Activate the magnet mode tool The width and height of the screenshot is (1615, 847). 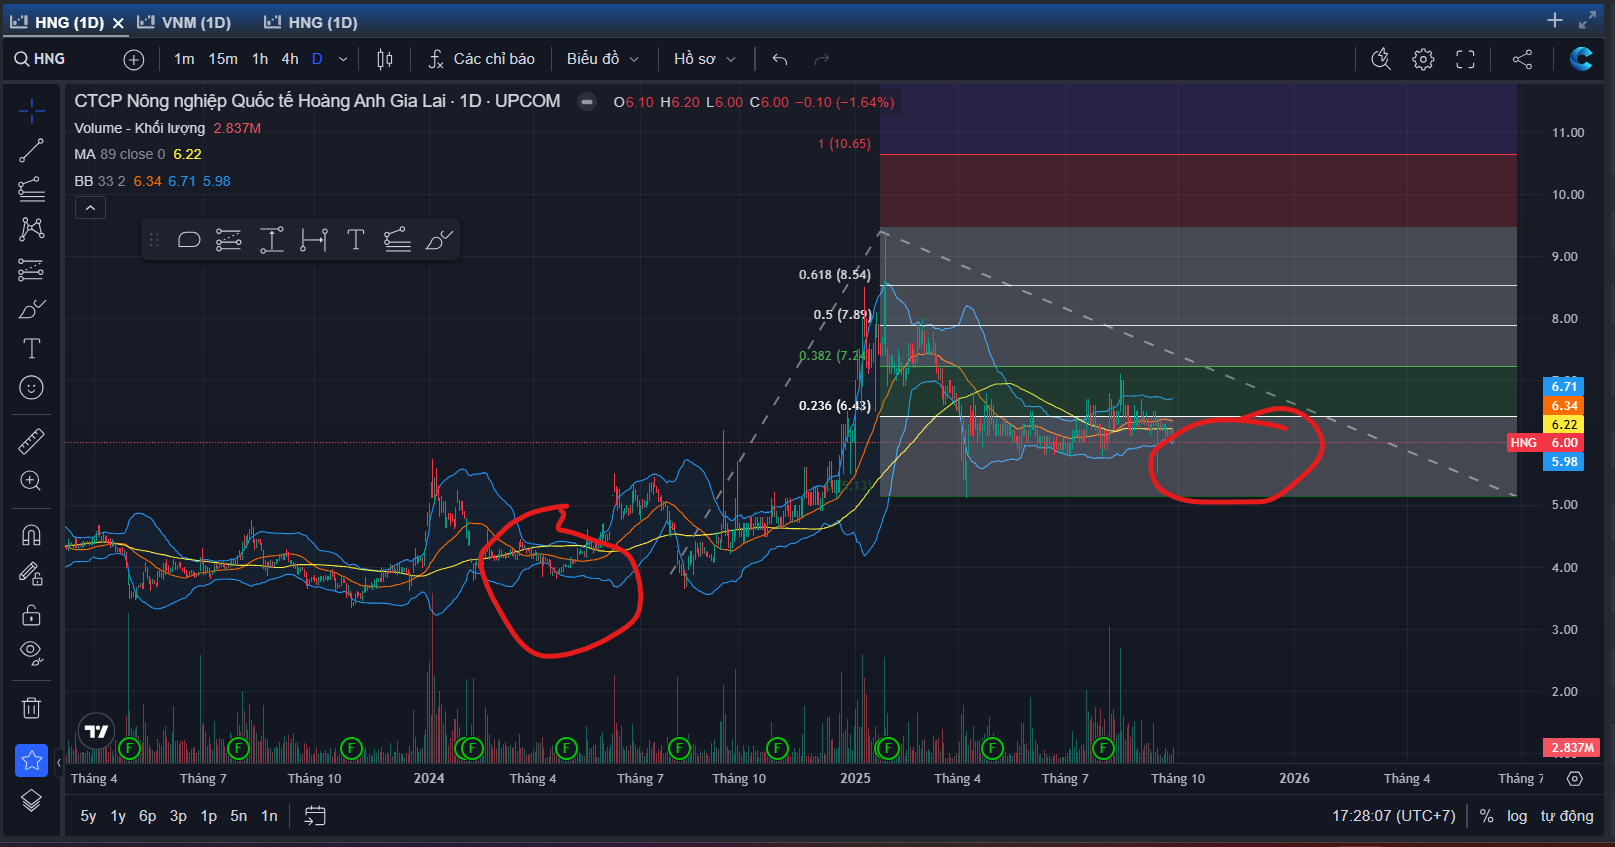click(31, 535)
